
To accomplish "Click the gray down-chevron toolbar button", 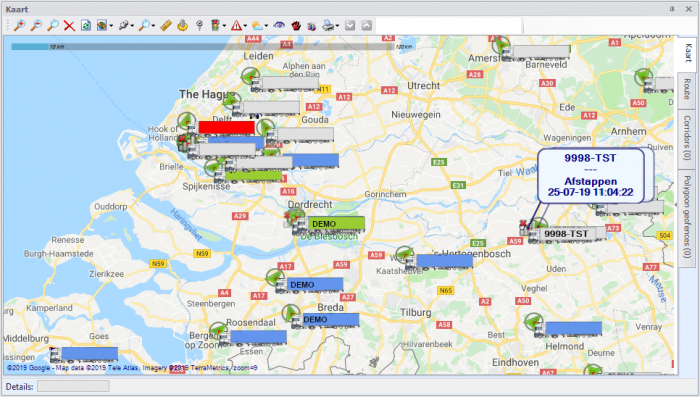I will coord(350,25).
